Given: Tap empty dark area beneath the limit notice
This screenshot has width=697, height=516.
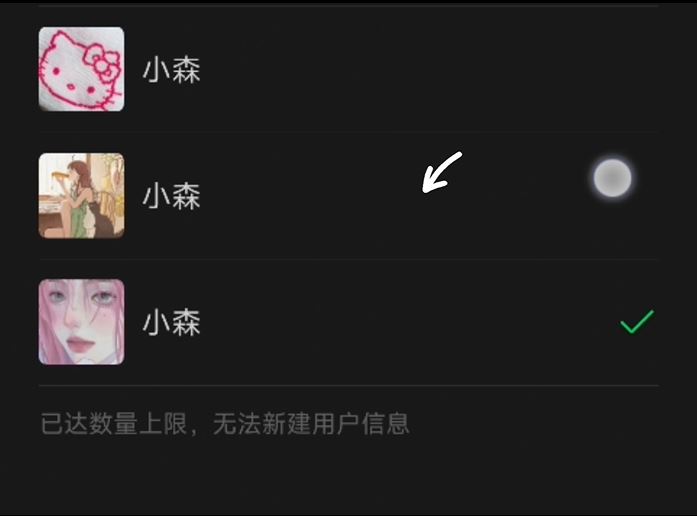Looking at the screenshot, I should click(x=348, y=478).
